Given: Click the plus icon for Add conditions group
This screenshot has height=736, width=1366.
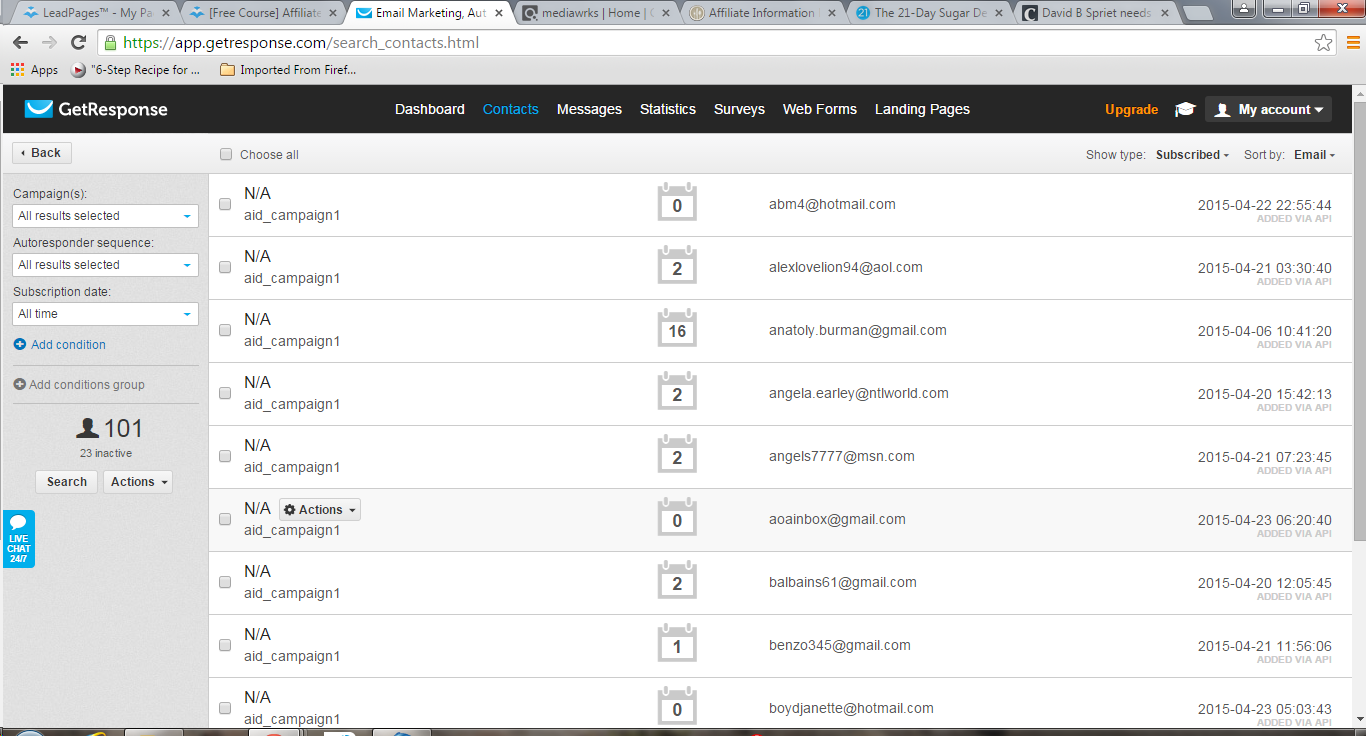Looking at the screenshot, I should click(x=20, y=385).
